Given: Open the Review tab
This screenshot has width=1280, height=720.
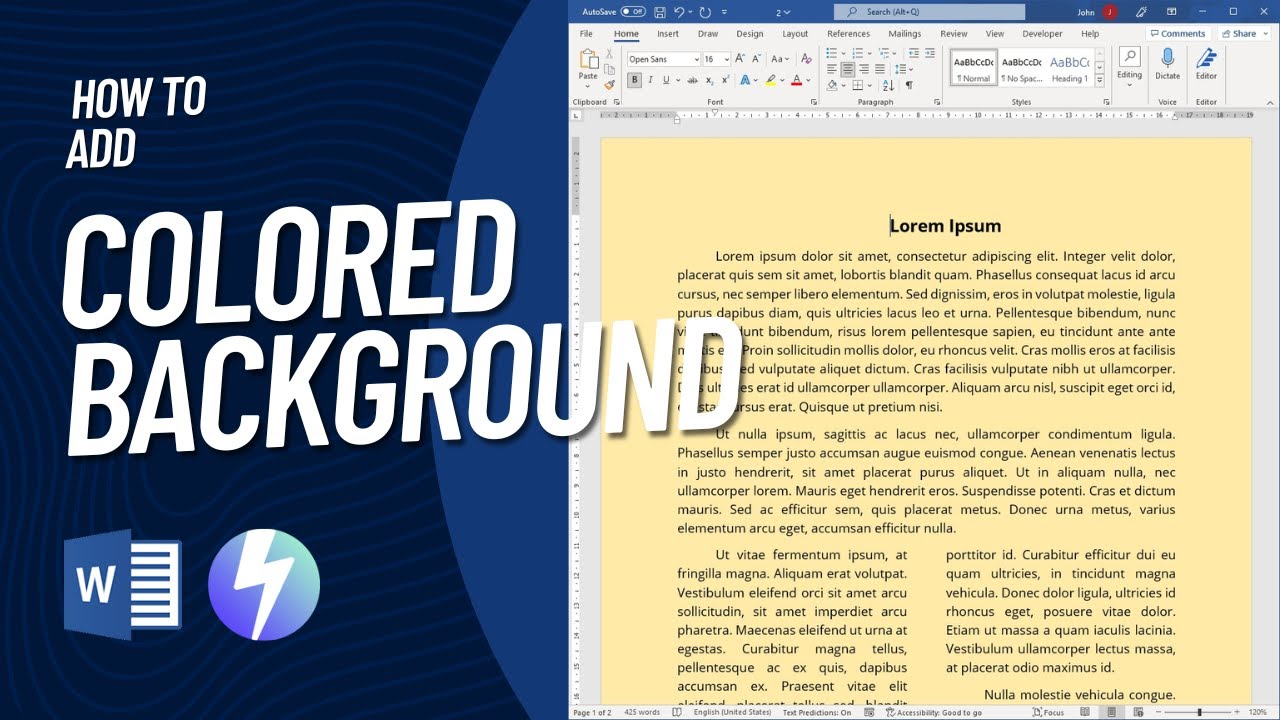Looking at the screenshot, I should pos(954,34).
